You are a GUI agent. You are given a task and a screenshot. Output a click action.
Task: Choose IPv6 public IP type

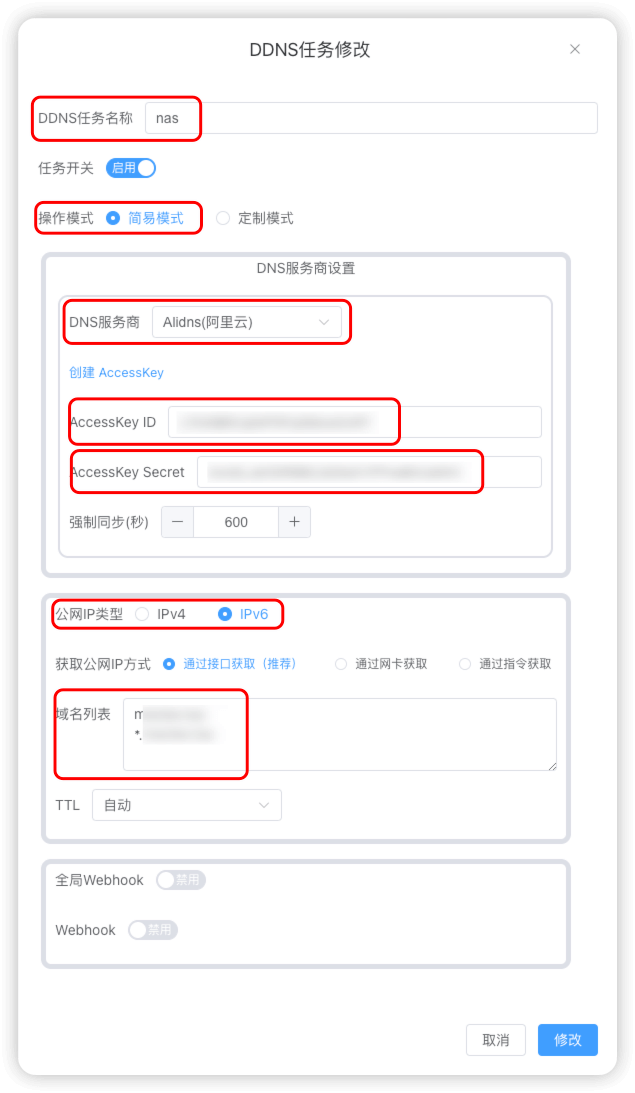pos(243,614)
